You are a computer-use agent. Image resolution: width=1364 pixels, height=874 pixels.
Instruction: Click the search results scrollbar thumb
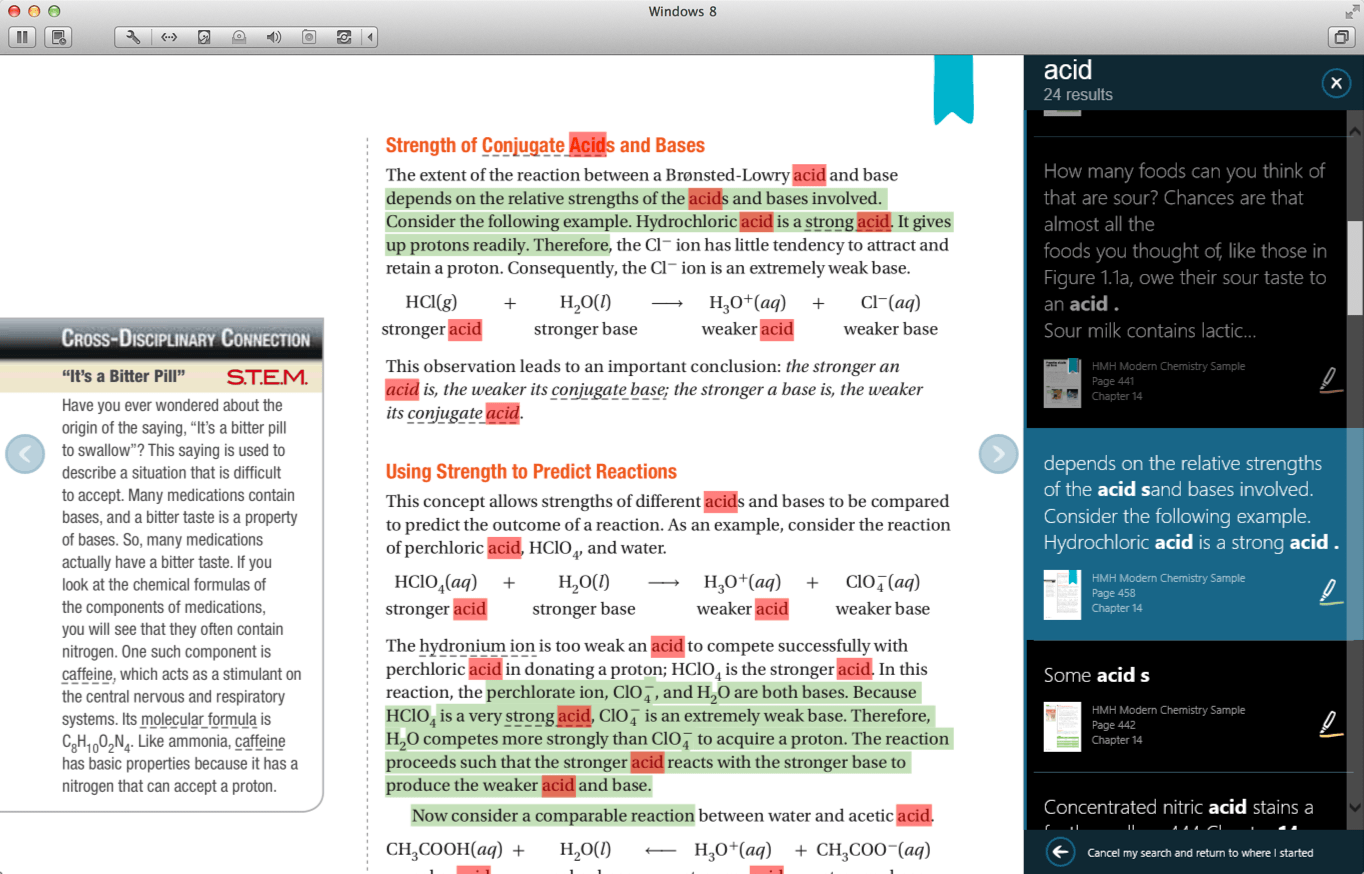tap(1355, 268)
